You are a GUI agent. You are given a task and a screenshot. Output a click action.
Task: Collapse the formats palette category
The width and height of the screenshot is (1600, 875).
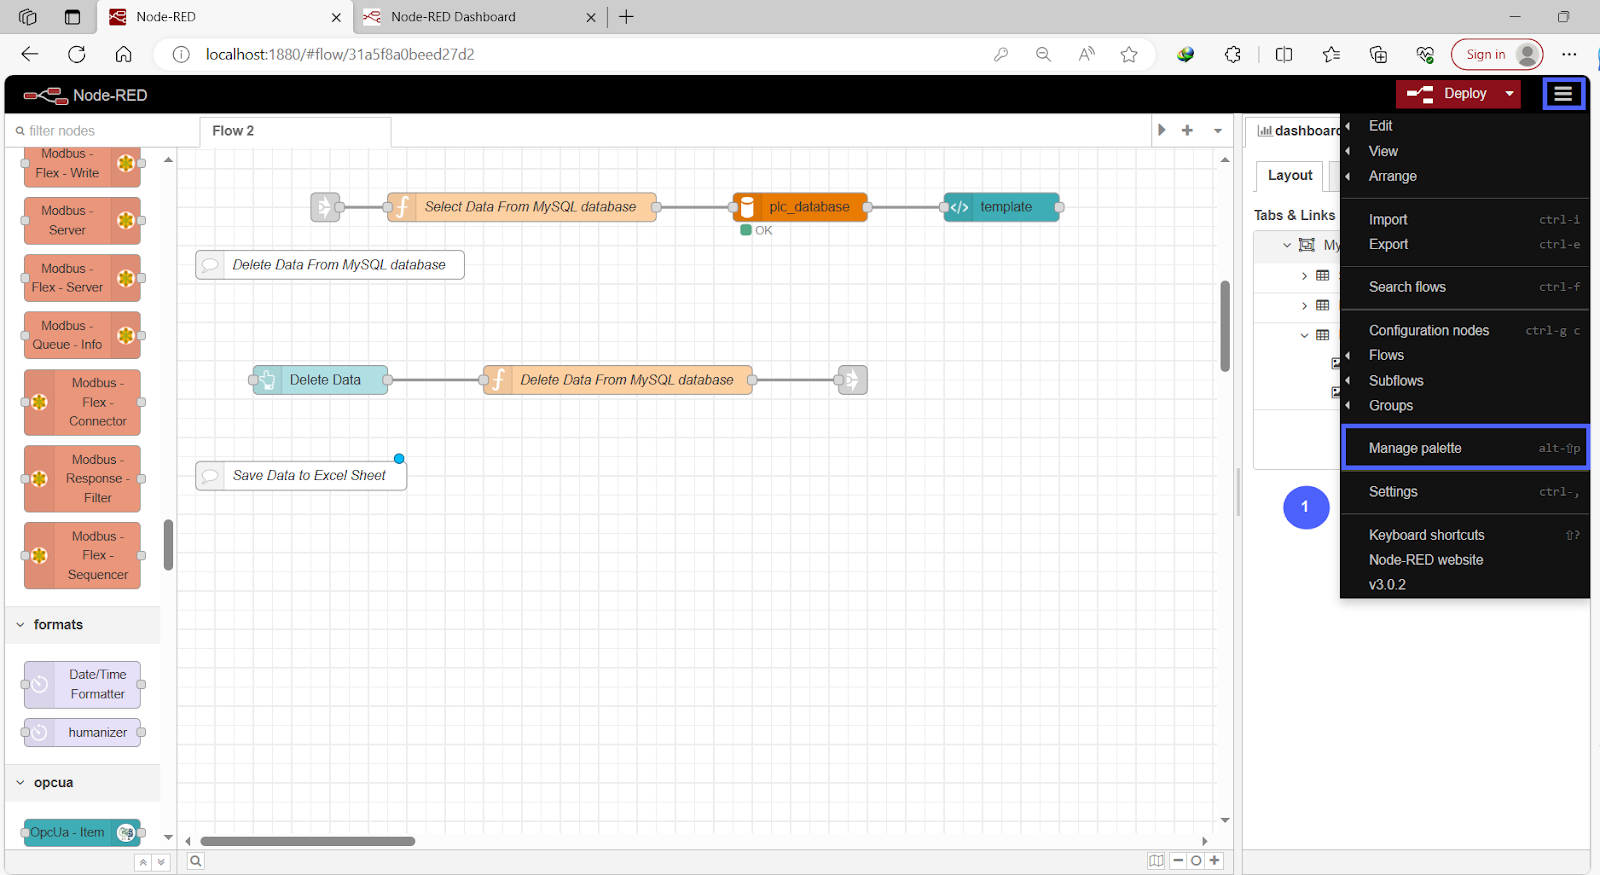(x=82, y=625)
